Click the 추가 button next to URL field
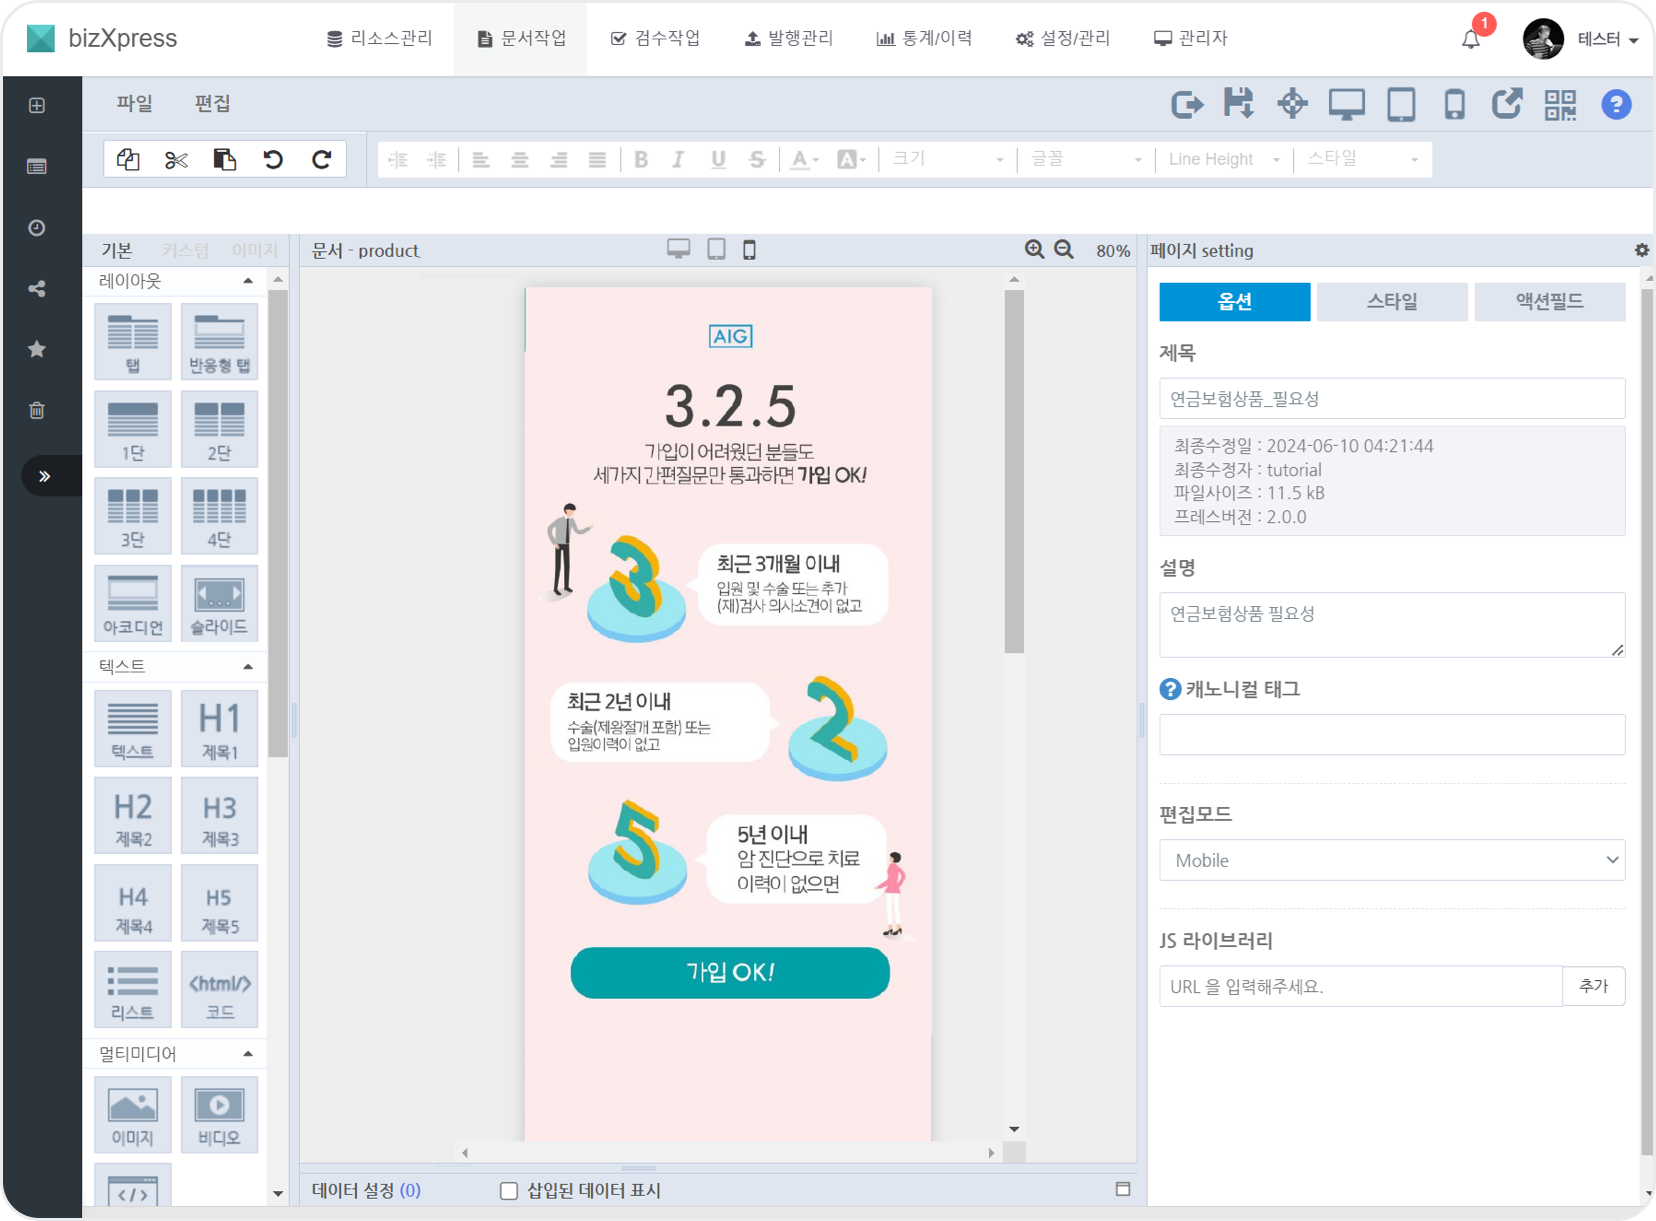The image size is (1656, 1221). tap(1594, 986)
